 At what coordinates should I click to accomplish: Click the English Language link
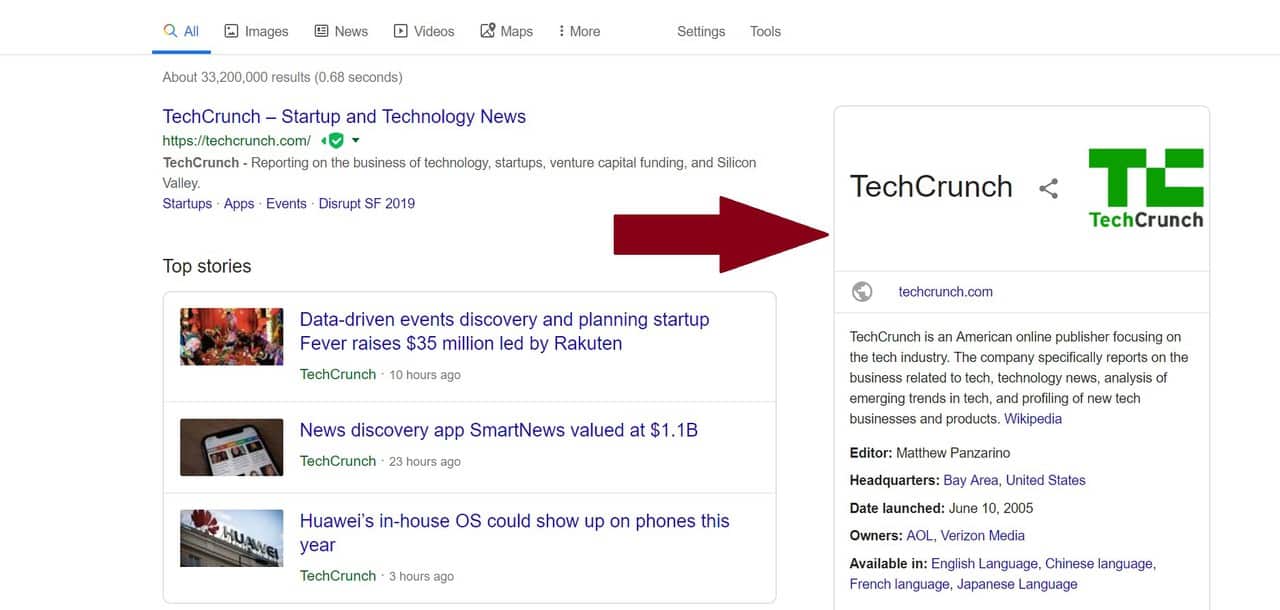(984, 563)
